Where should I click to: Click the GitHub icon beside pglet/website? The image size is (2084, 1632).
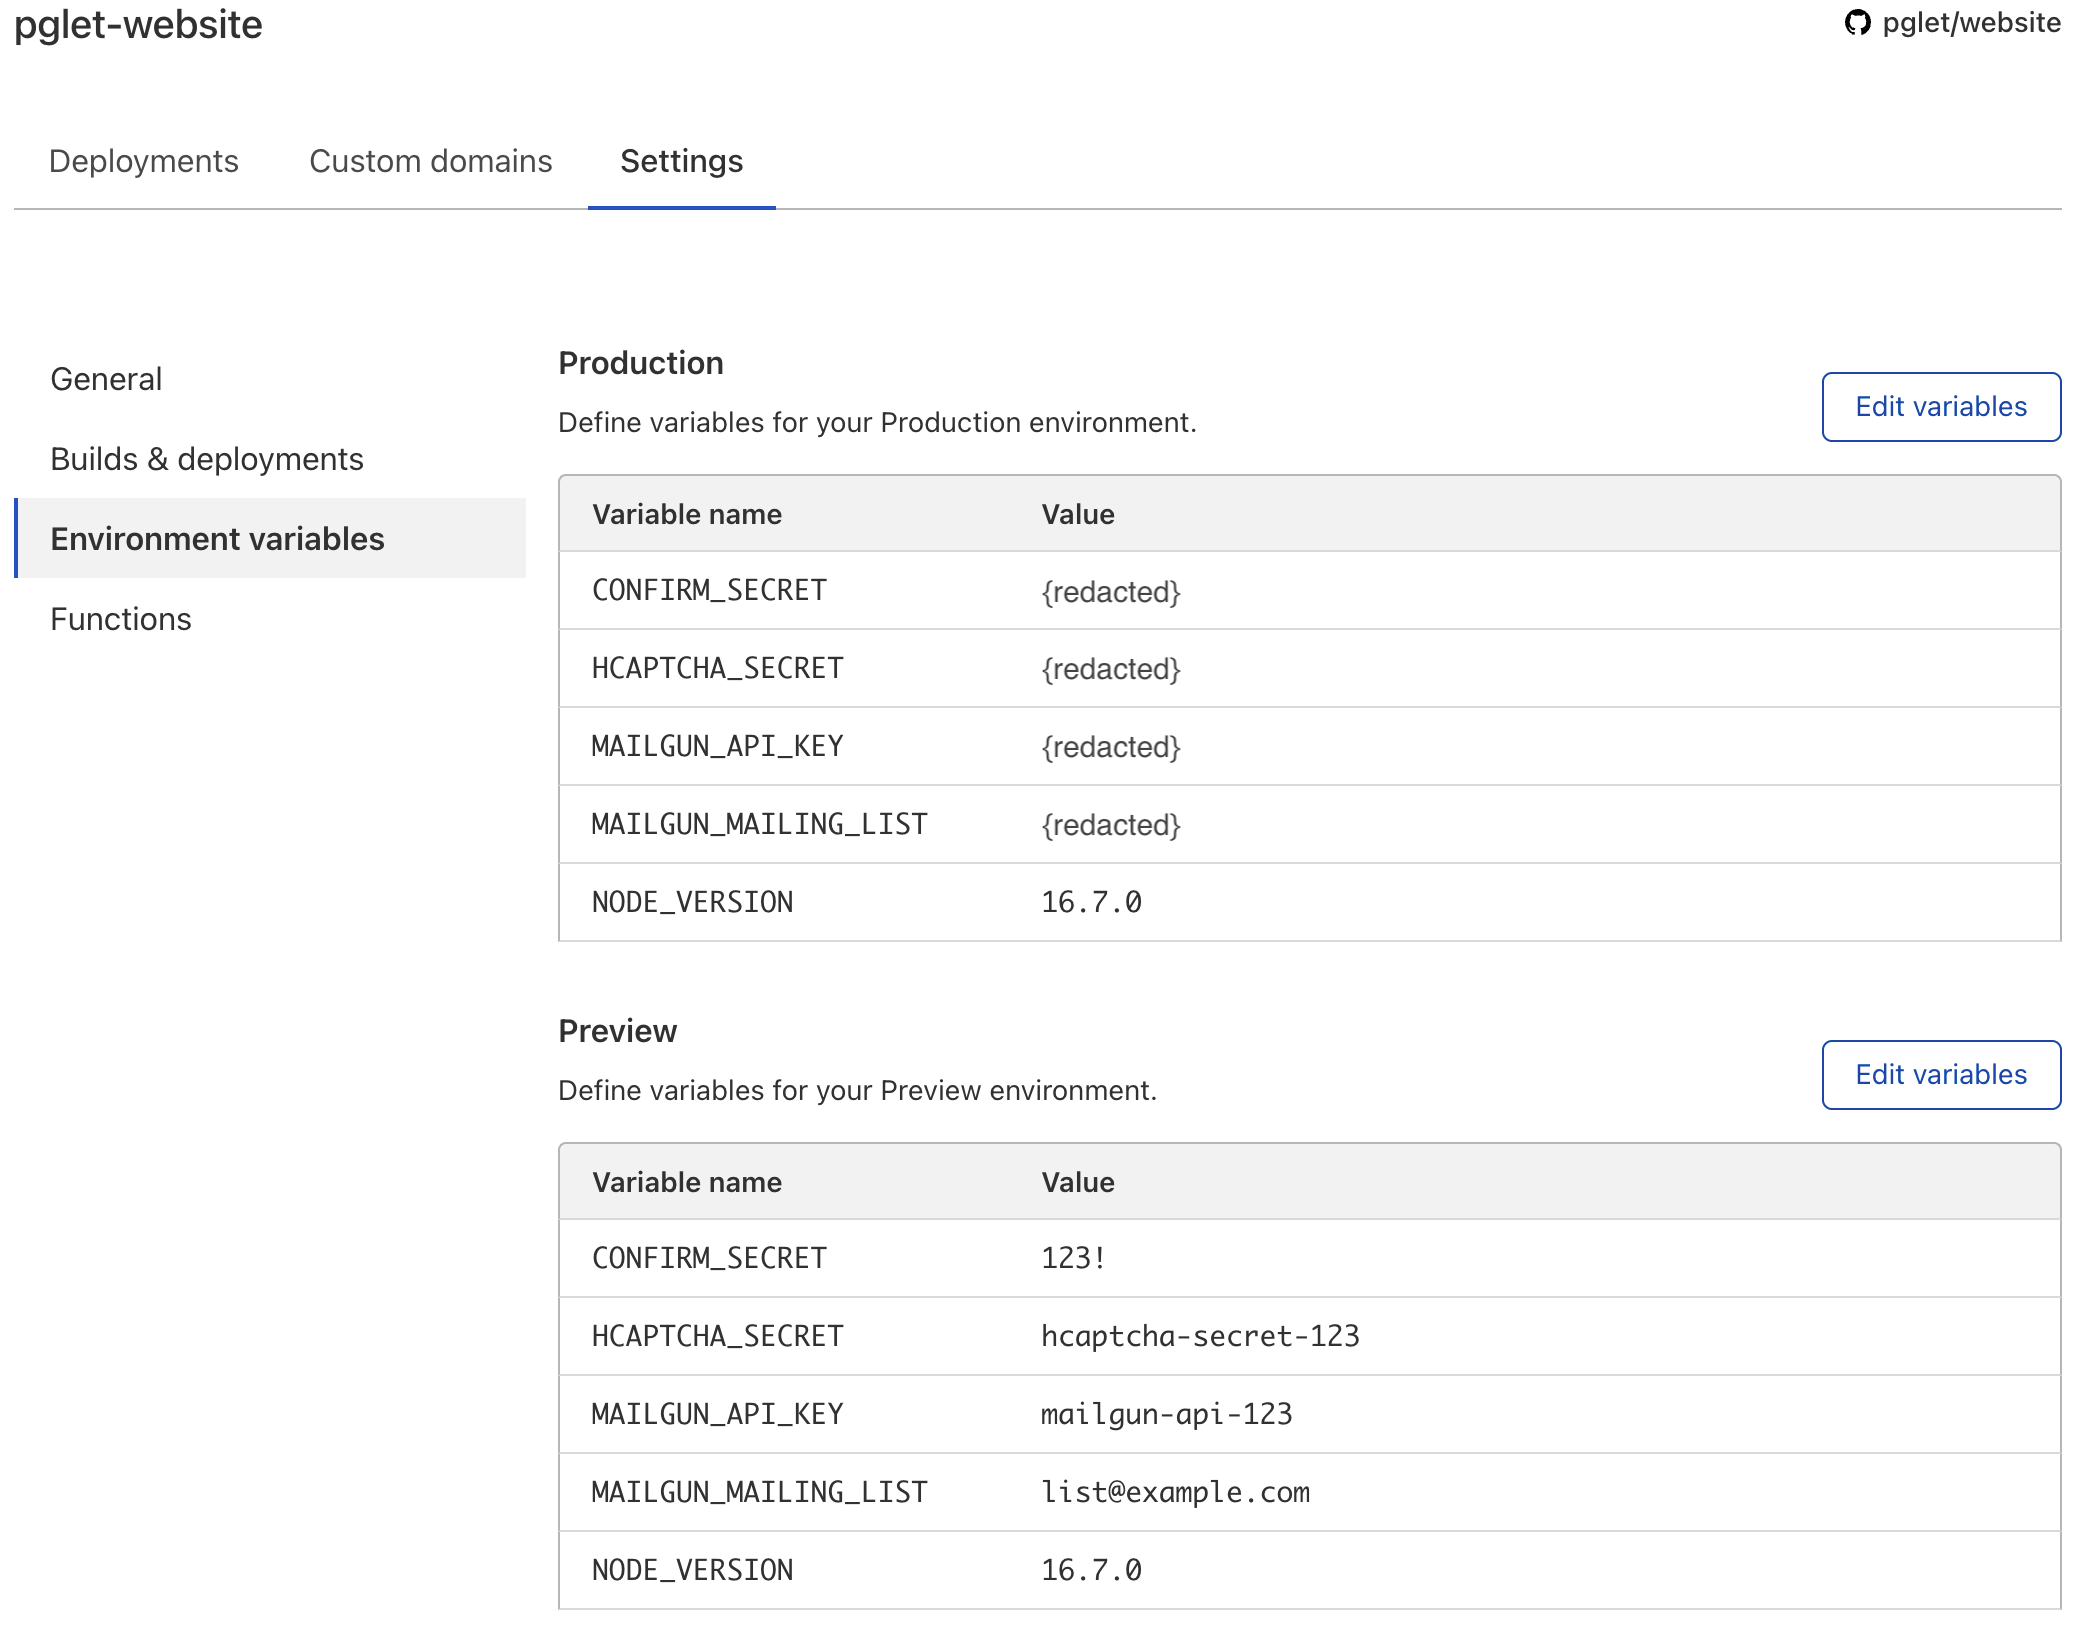[x=1857, y=23]
